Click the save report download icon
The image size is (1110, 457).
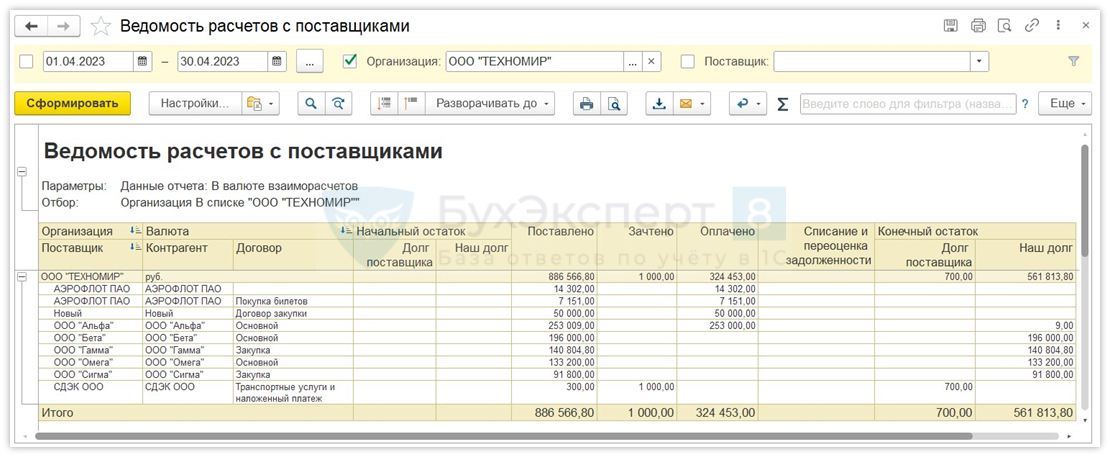pos(659,103)
